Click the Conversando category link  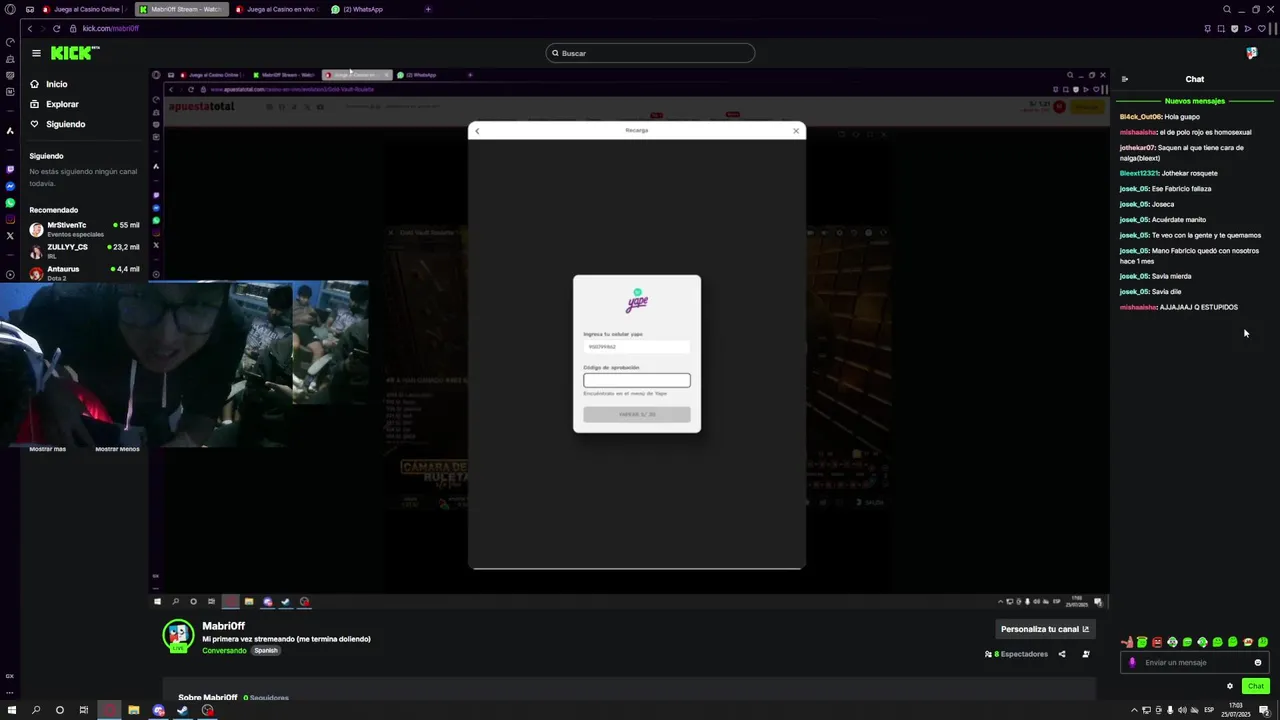pos(224,650)
